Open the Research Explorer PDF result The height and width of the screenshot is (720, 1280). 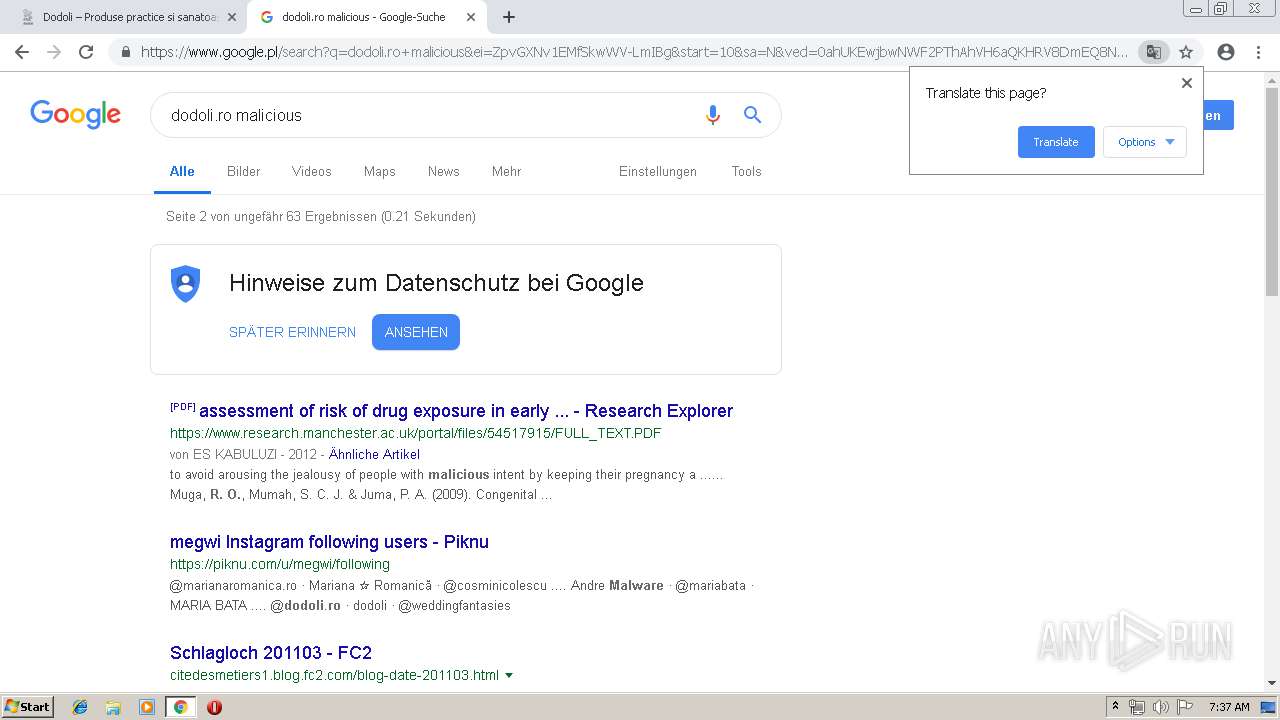pos(466,411)
